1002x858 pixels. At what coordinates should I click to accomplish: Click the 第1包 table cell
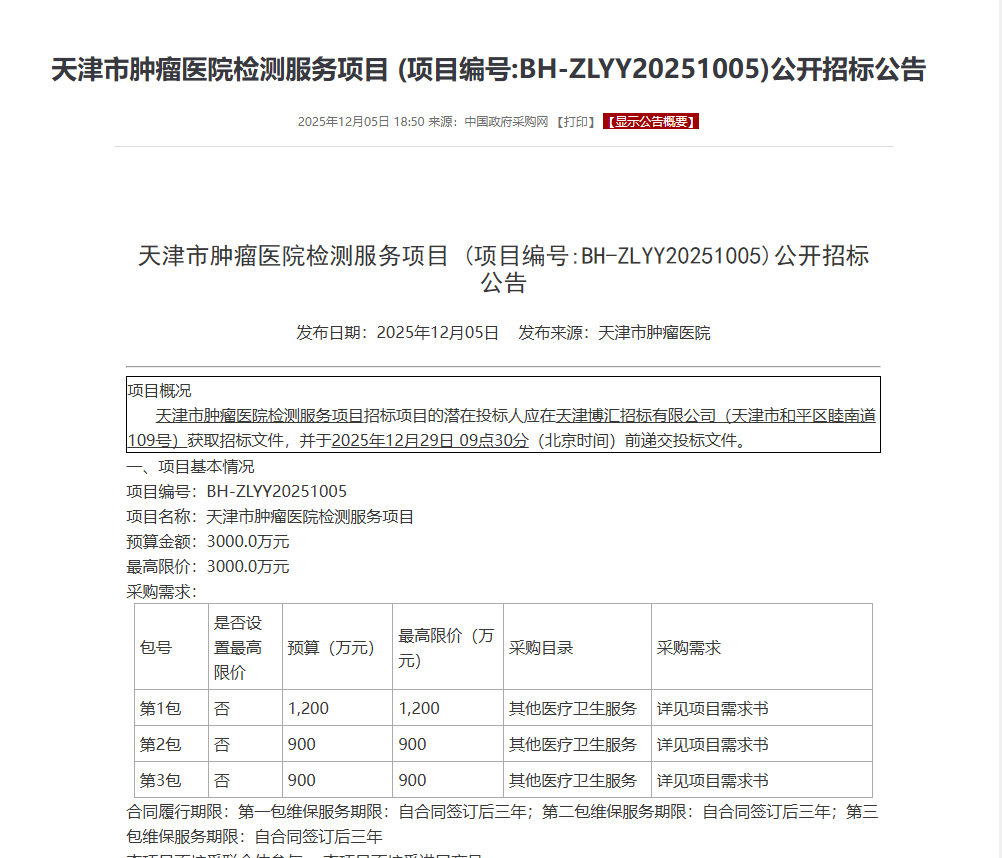click(160, 709)
